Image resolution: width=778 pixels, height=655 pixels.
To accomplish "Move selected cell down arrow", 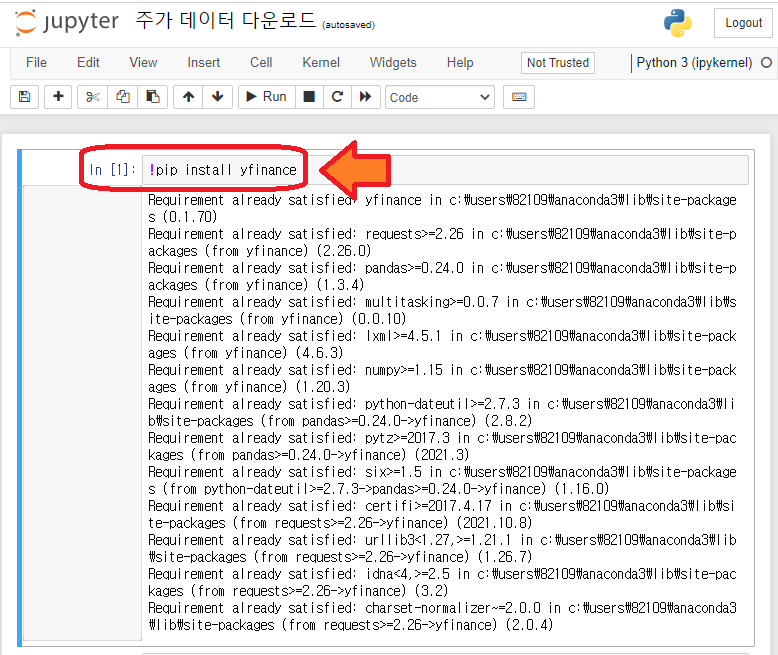I will [x=217, y=97].
